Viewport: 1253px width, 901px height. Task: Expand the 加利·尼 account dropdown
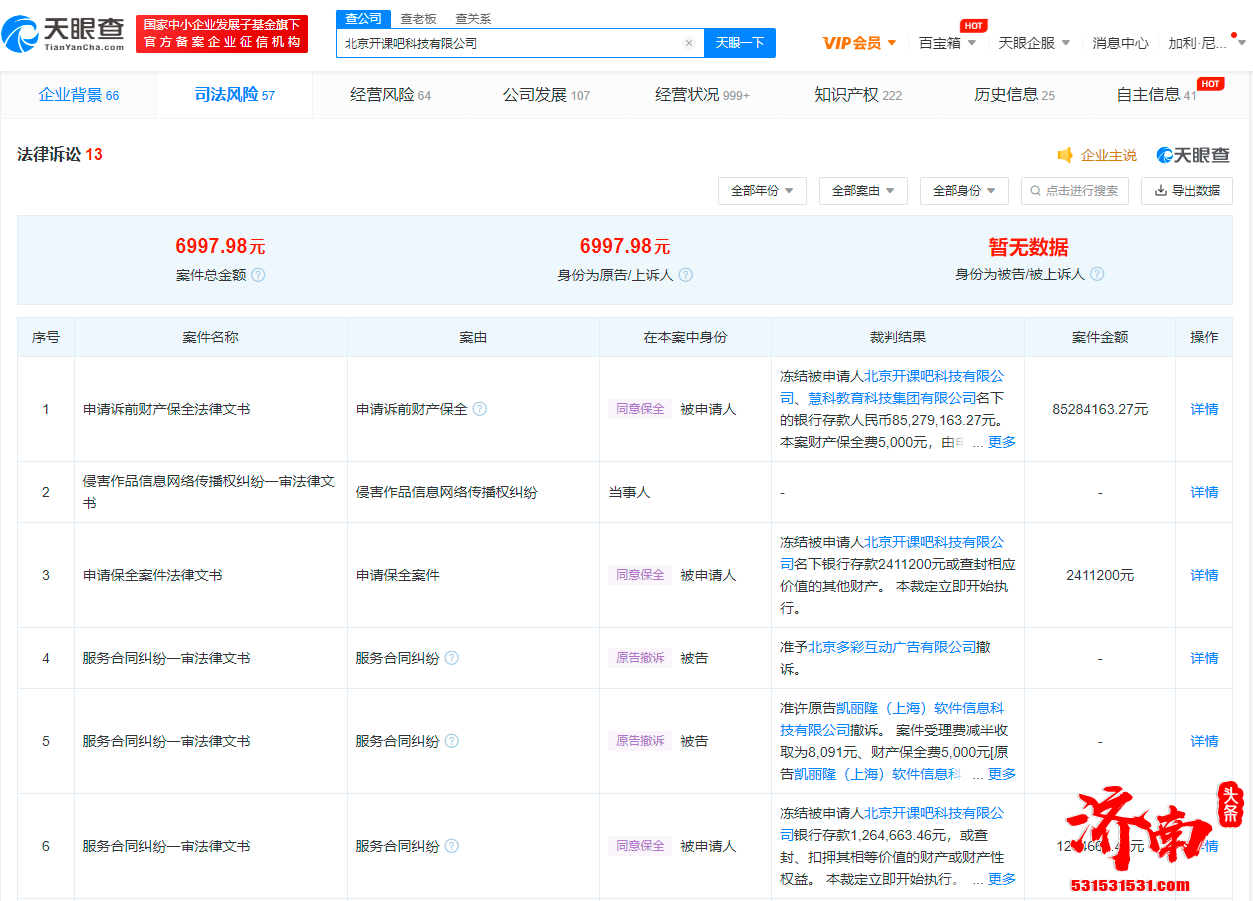[1200, 43]
